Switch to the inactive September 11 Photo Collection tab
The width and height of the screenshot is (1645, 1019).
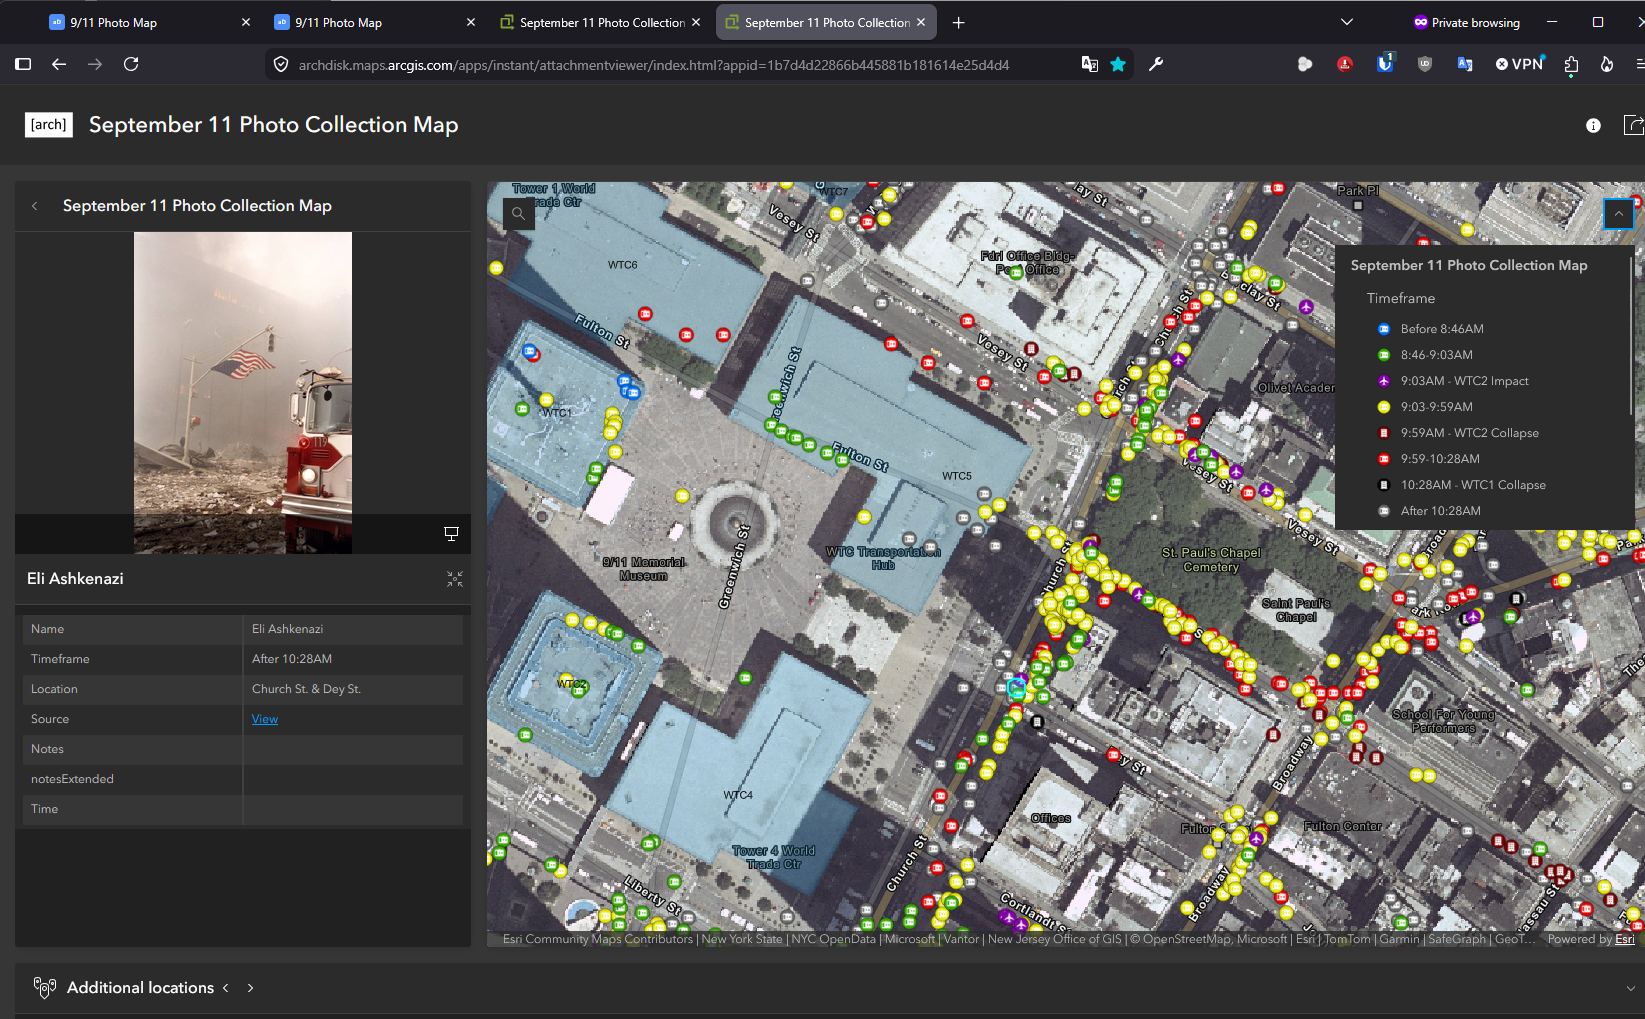click(x=602, y=22)
